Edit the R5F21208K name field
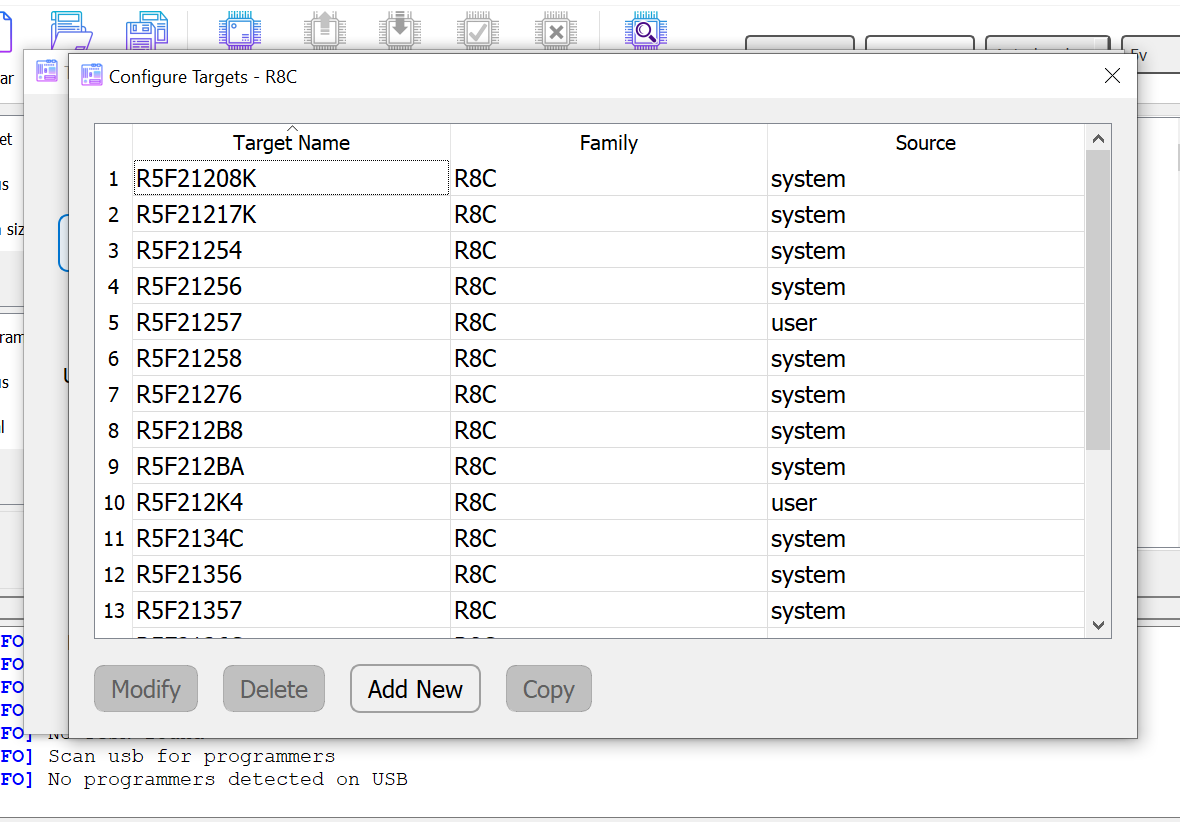Image resolution: width=1180 pixels, height=822 pixels. pyautogui.click(x=290, y=177)
